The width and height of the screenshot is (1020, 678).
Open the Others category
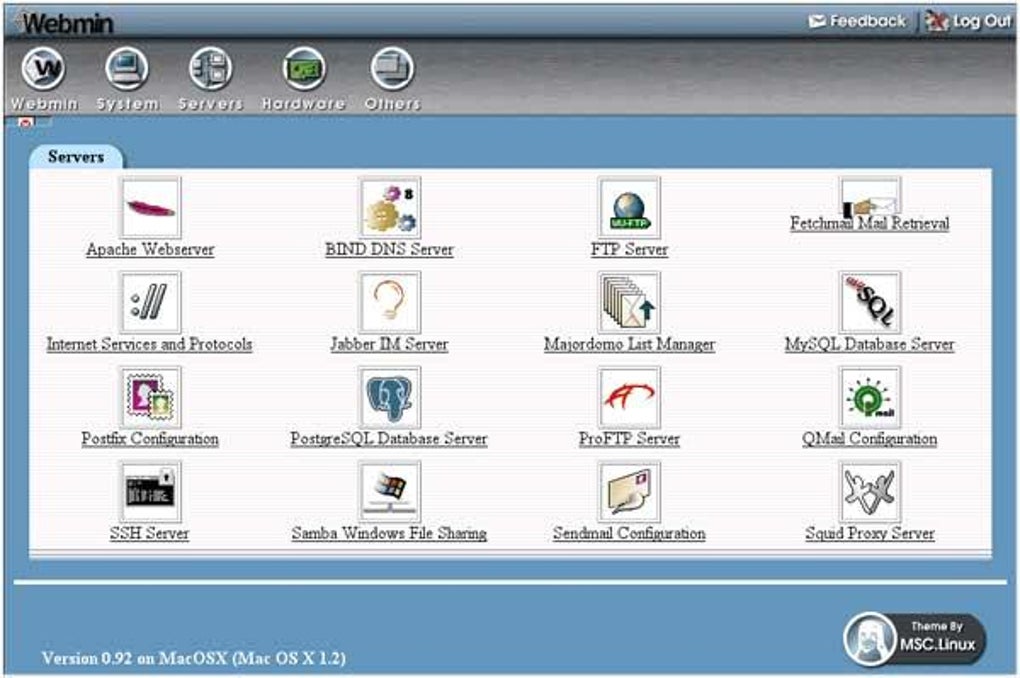pyautogui.click(x=392, y=79)
